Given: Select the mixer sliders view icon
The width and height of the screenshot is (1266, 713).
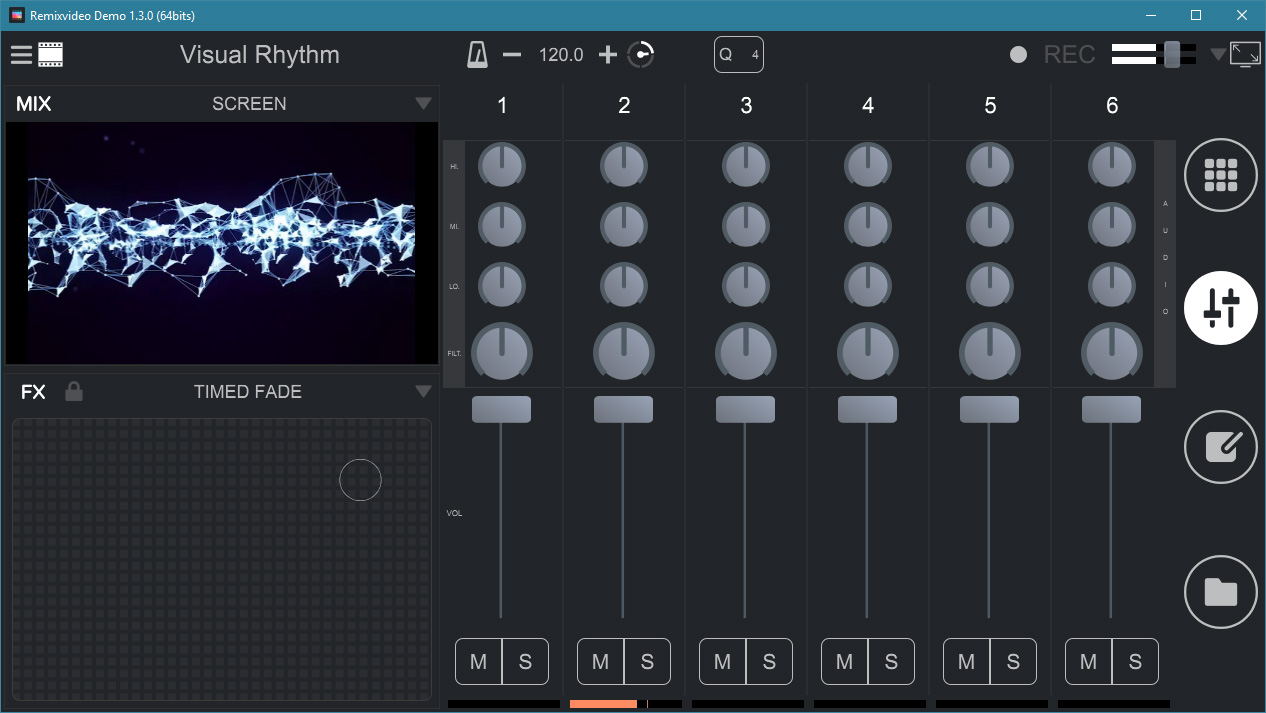Looking at the screenshot, I should tap(1220, 308).
